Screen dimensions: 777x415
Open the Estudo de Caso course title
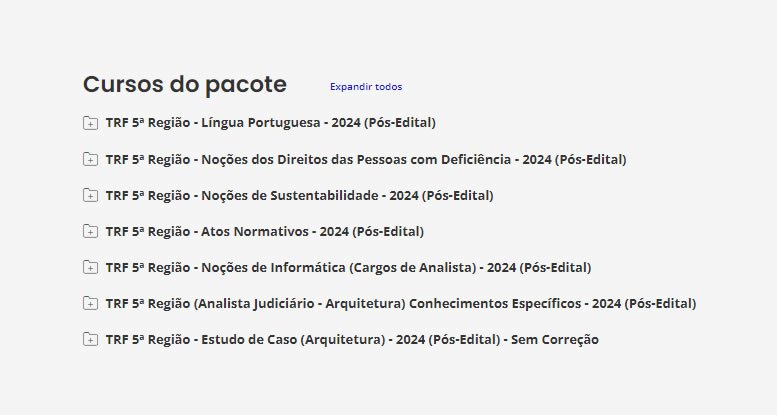click(352, 339)
